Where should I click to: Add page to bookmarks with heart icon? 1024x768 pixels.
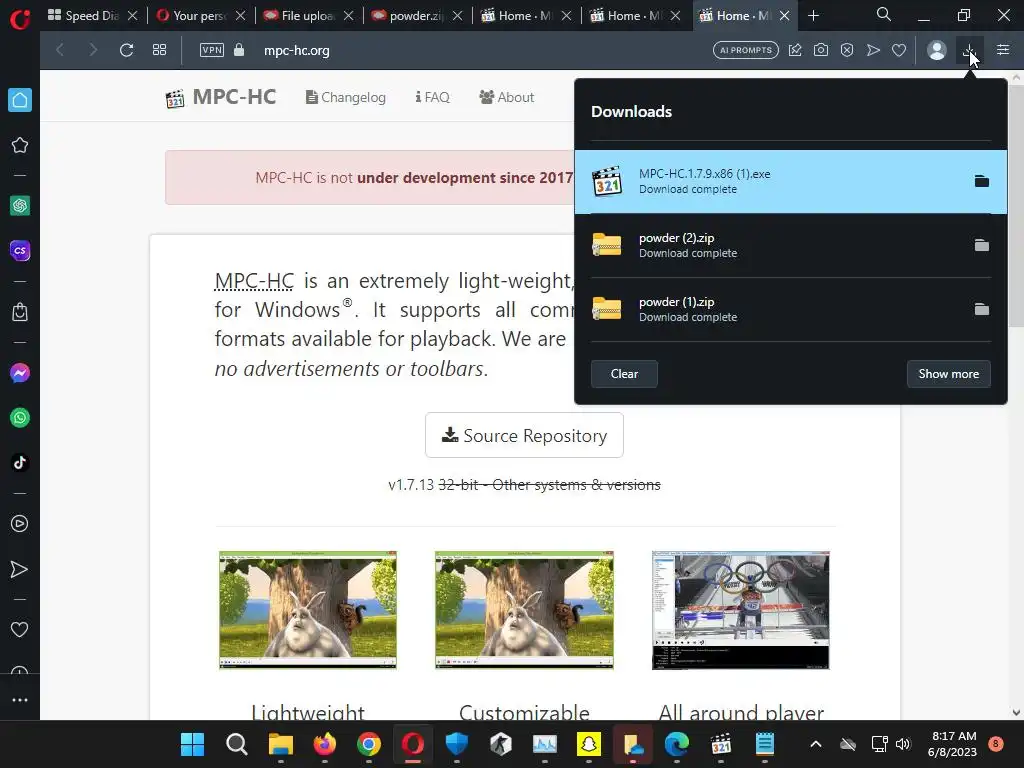point(899,50)
